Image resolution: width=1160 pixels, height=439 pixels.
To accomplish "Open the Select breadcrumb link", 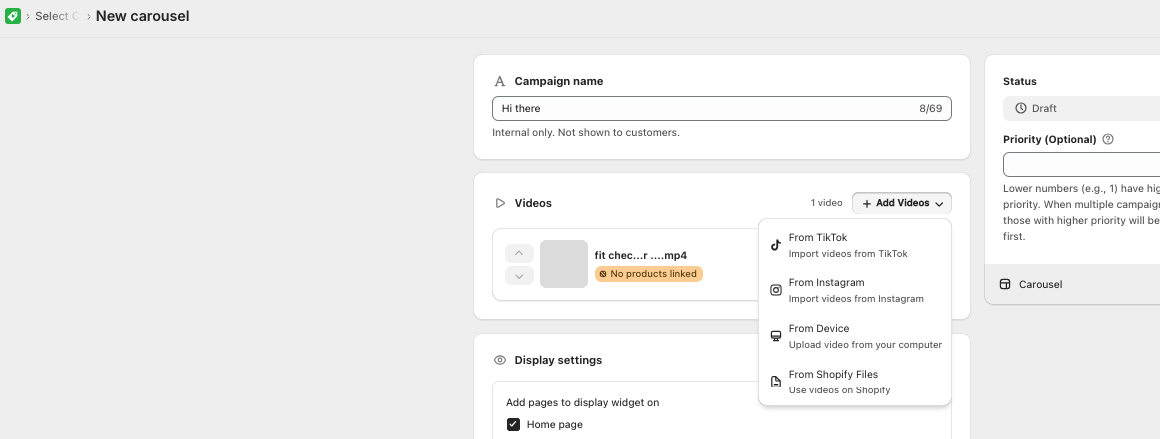I will pos(57,16).
